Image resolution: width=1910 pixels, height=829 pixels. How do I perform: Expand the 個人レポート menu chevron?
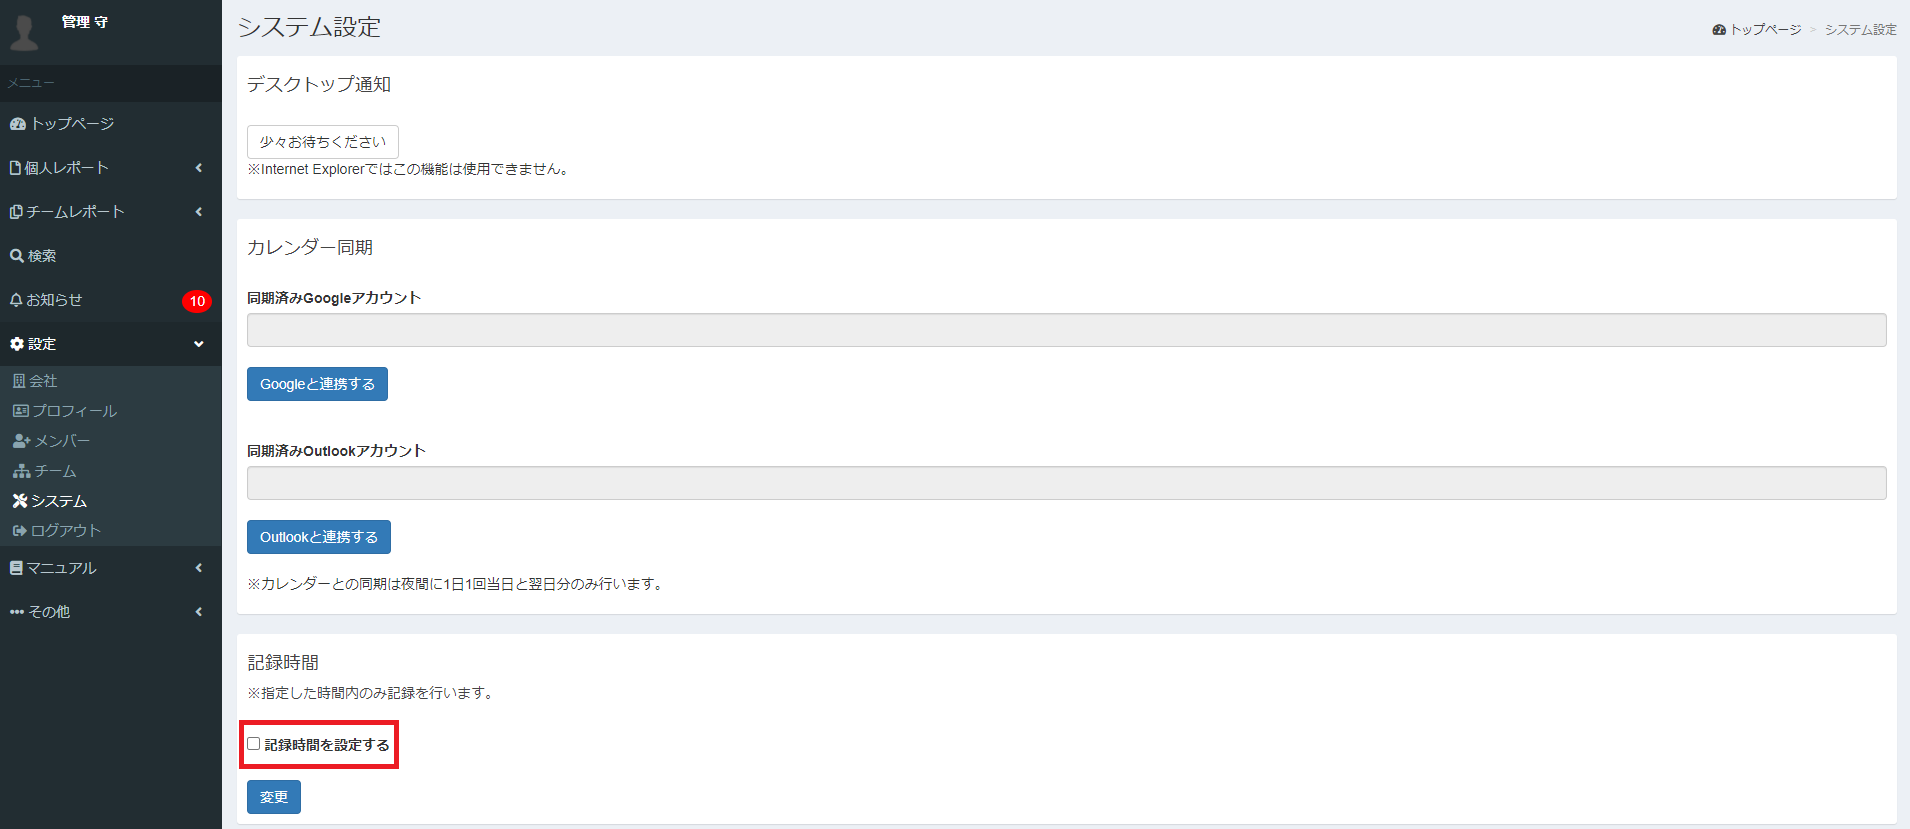199,168
